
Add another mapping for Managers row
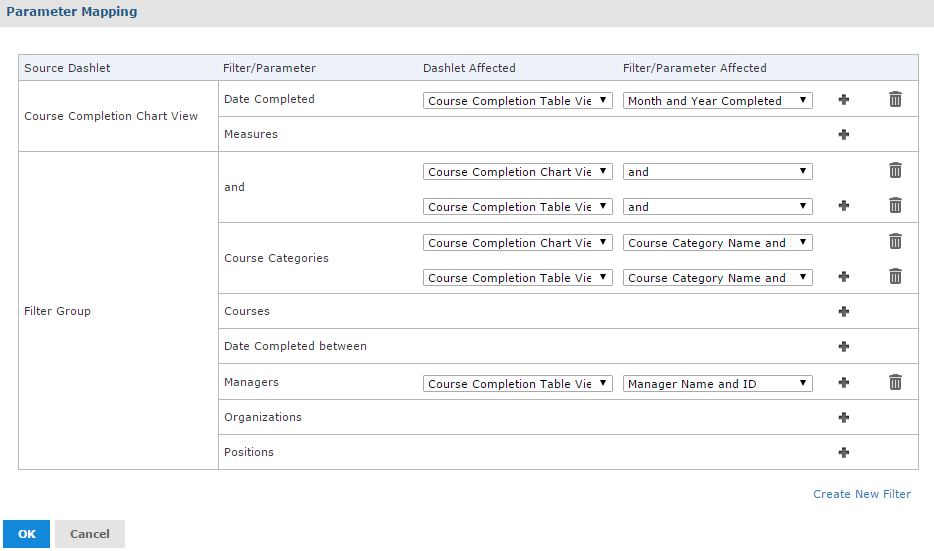click(x=843, y=382)
